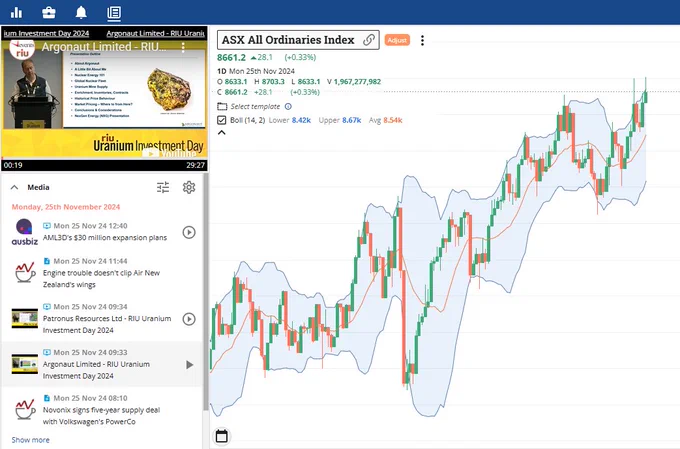Open Media filter sliders icon

[x=163, y=187]
